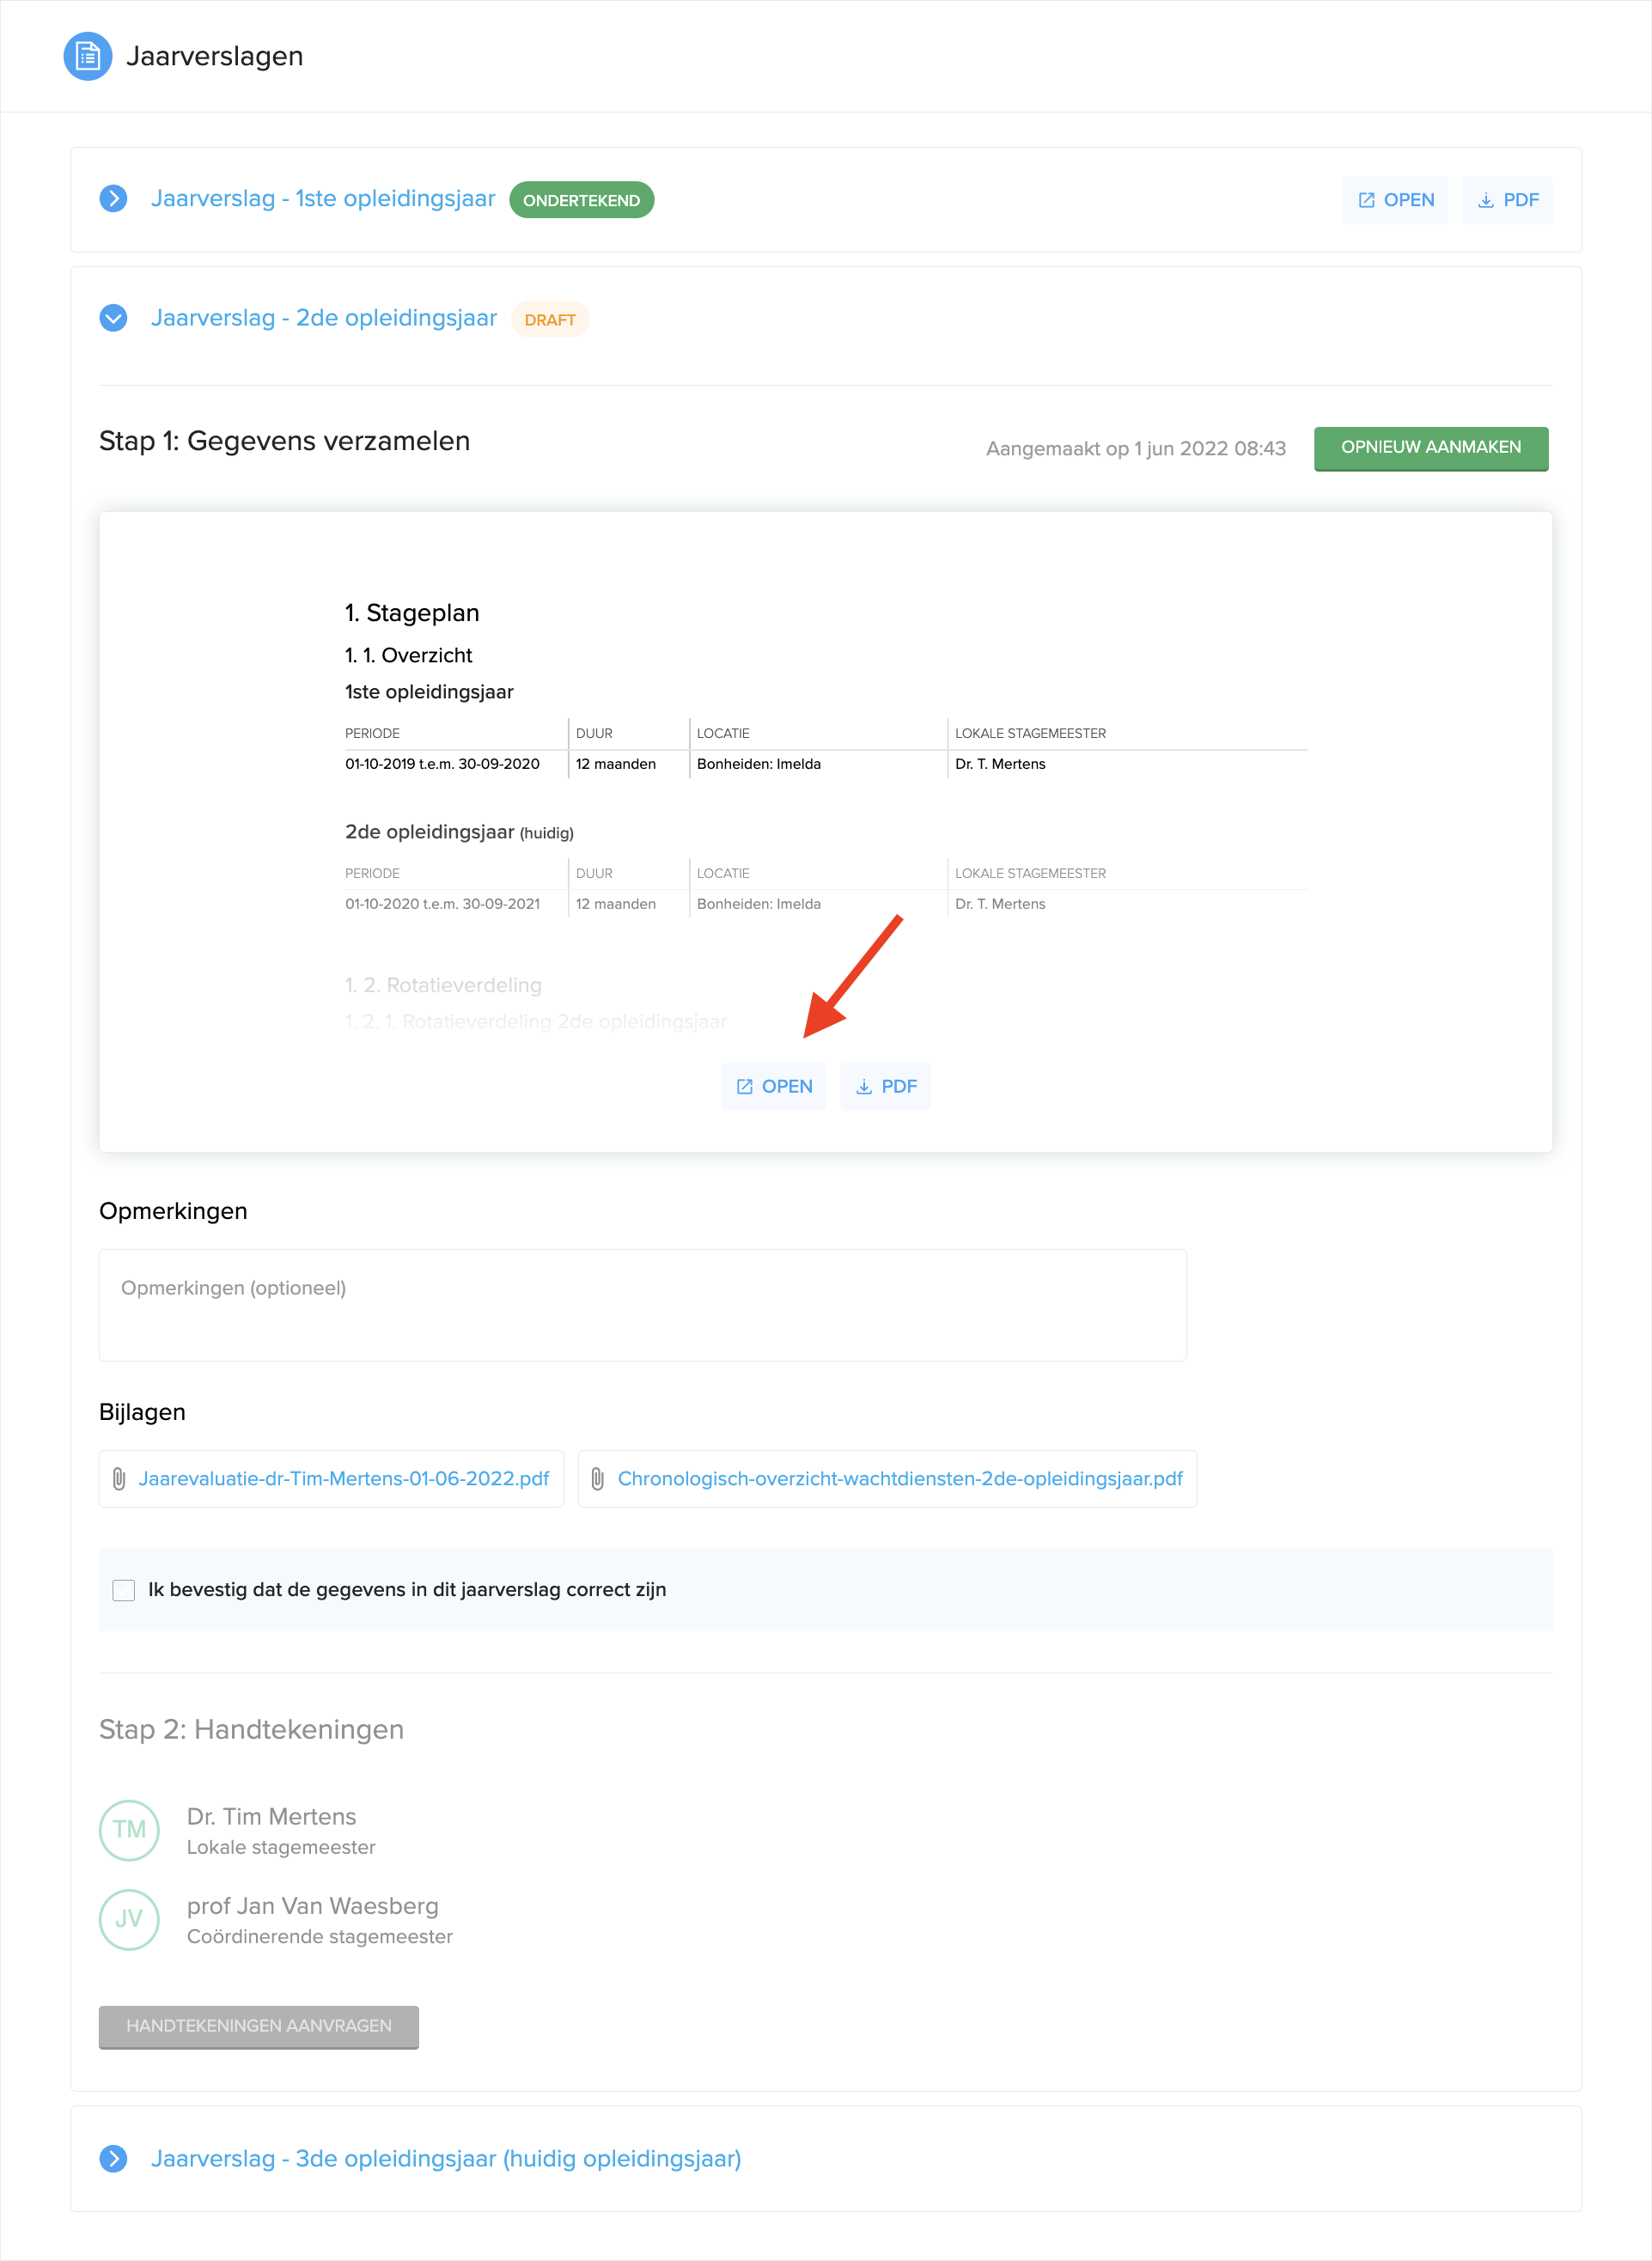This screenshot has width=1652, height=2261.
Task: Check the confirmation checkbox for correct gegevens
Action: 124,1590
